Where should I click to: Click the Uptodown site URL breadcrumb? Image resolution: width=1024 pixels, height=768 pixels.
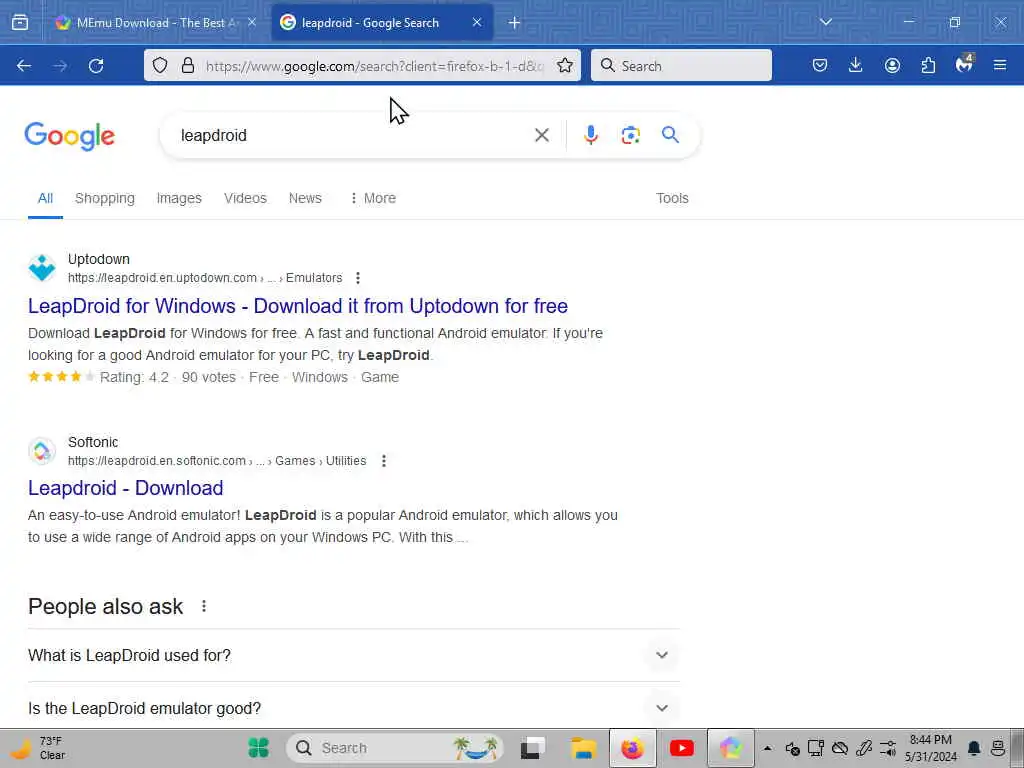[205, 278]
